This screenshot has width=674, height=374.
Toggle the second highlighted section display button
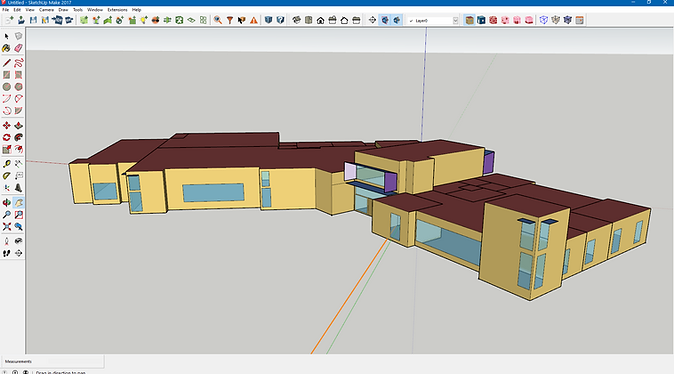(x=397, y=20)
